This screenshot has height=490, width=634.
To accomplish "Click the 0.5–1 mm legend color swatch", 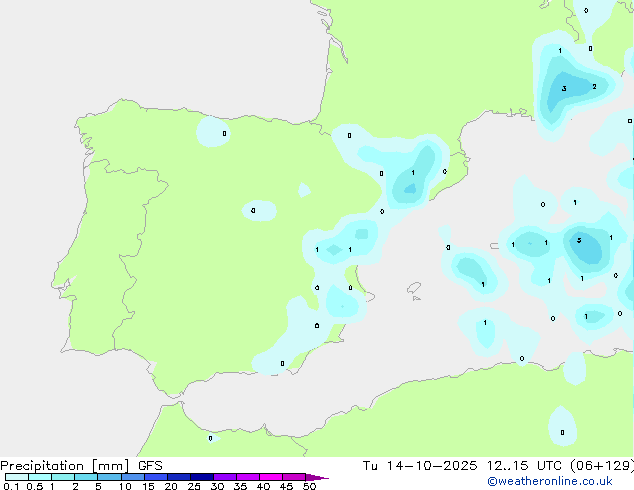I will (x=40, y=477).
